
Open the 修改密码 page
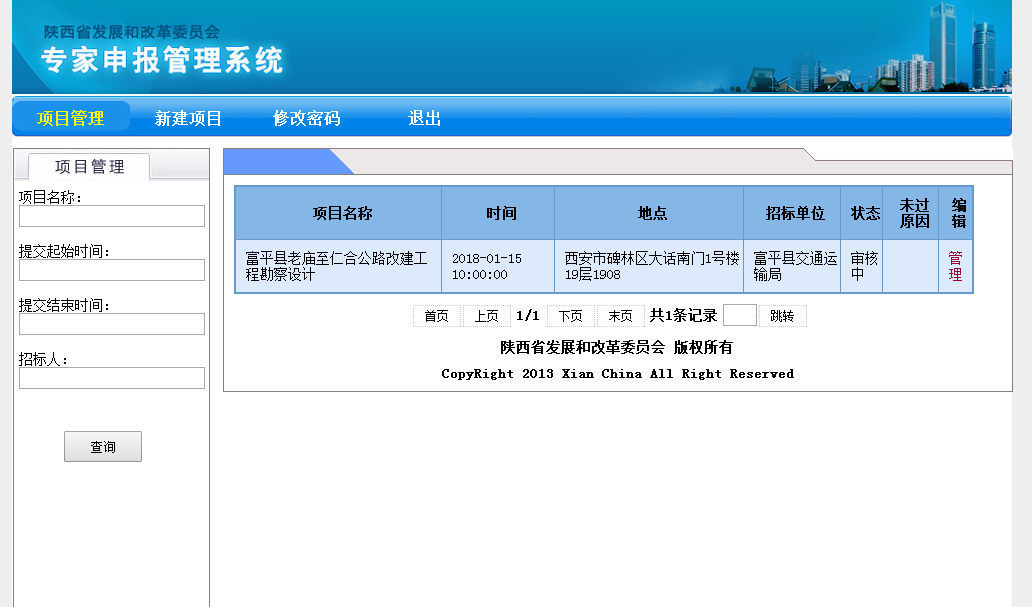click(306, 118)
